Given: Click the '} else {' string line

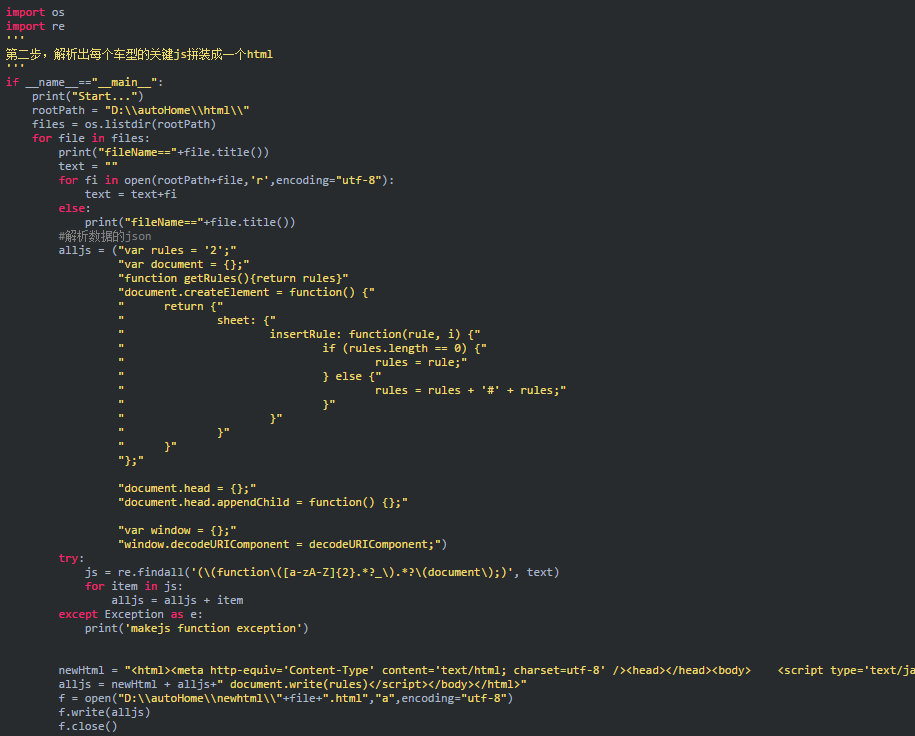Looking at the screenshot, I should 250,376.
